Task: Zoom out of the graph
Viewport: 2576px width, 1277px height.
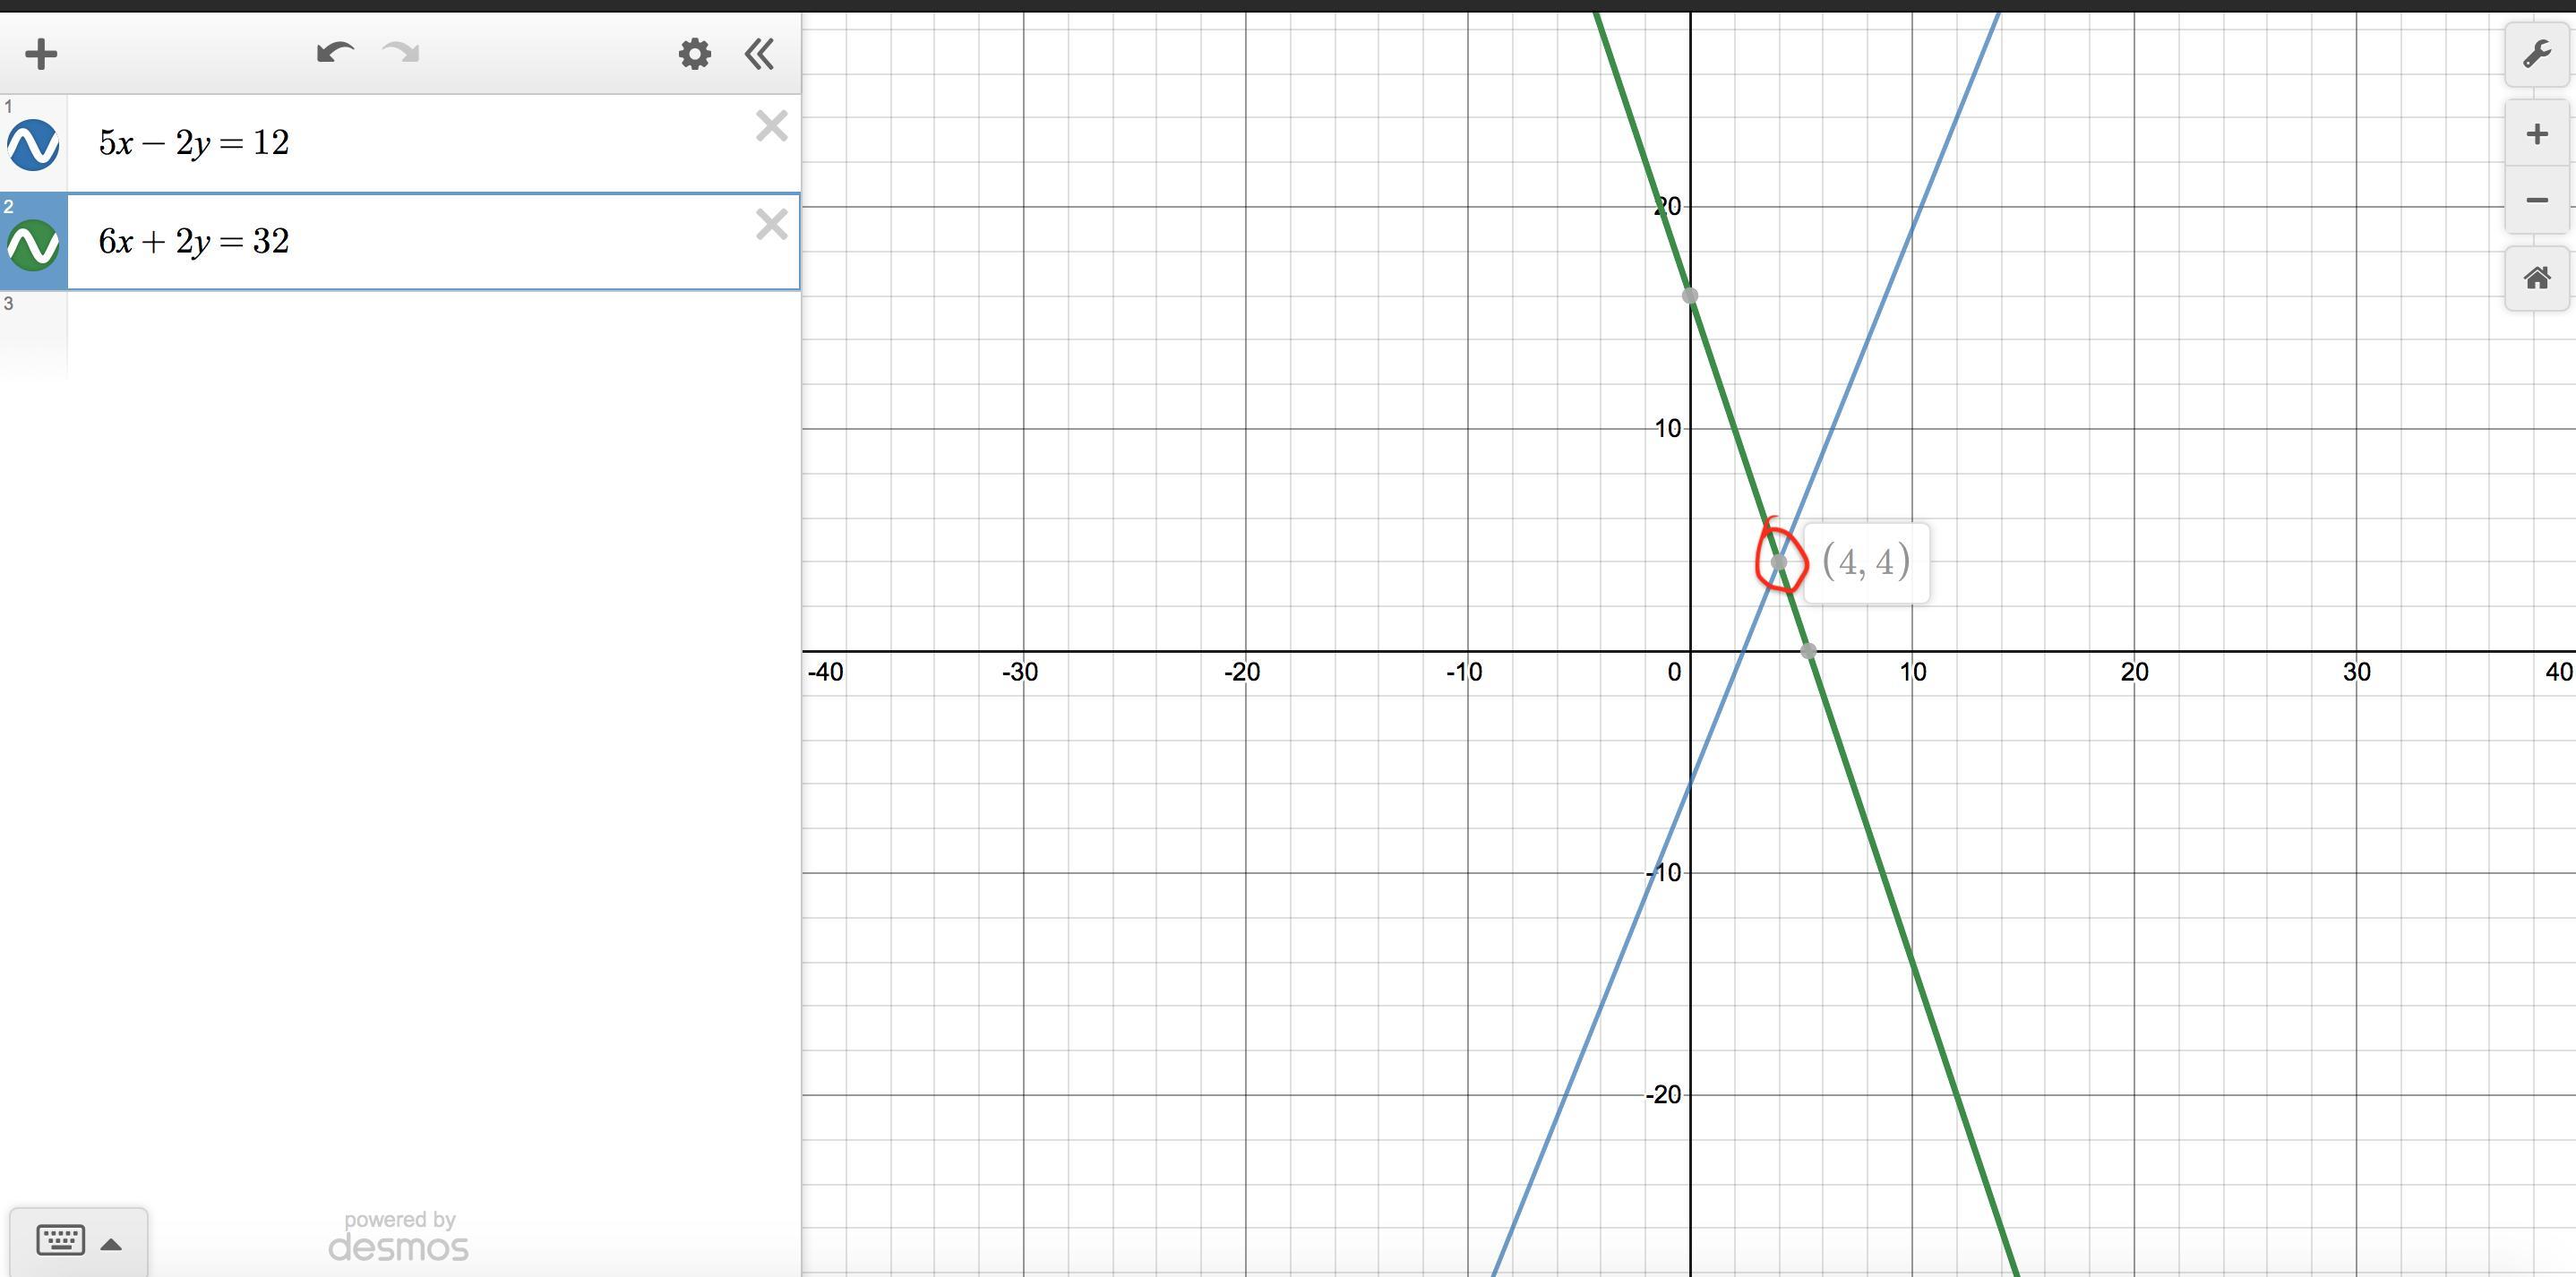Action: 2536,201
